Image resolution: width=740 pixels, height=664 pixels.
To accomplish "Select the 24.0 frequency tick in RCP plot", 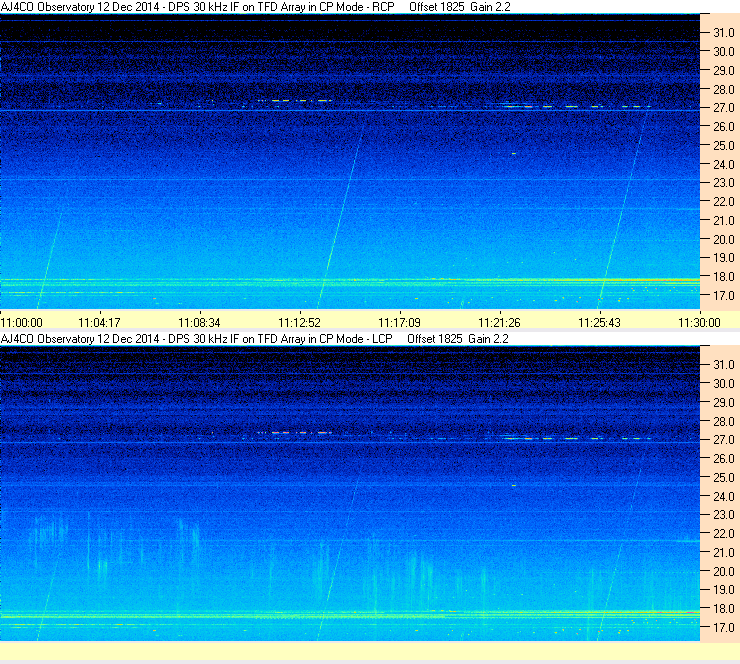I will tap(723, 165).
